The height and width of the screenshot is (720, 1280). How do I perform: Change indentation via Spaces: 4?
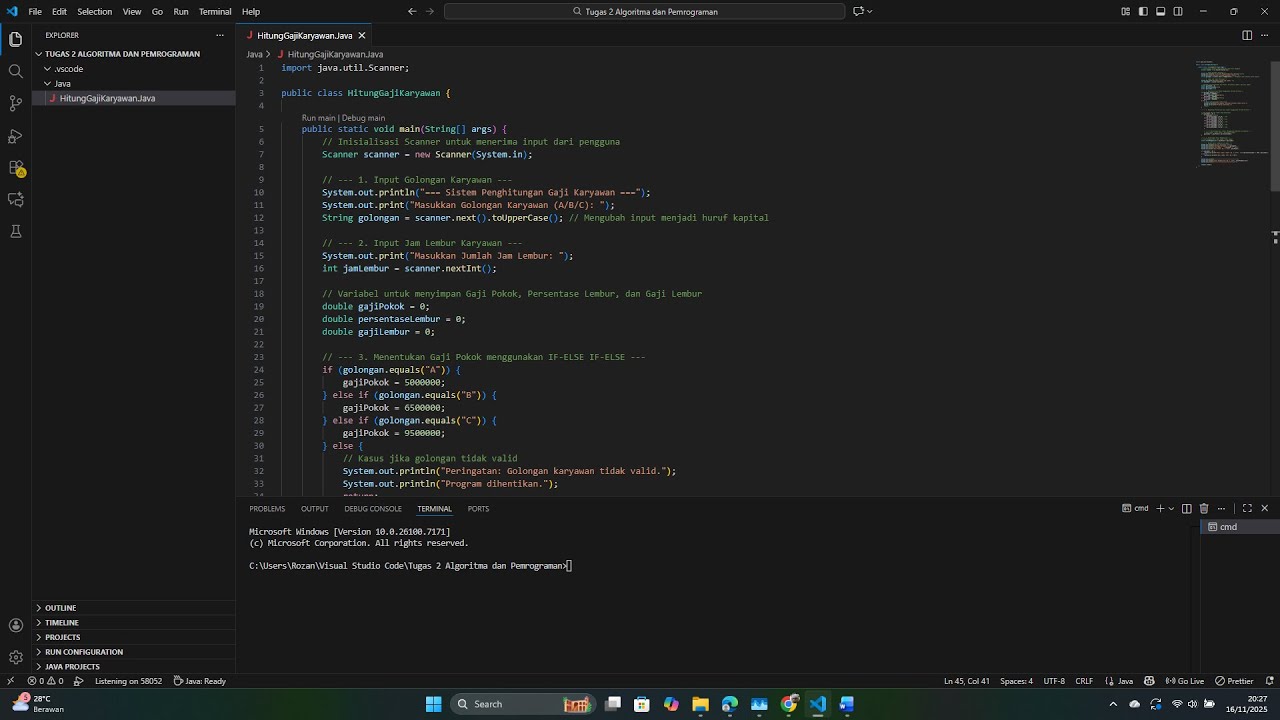click(x=1016, y=681)
